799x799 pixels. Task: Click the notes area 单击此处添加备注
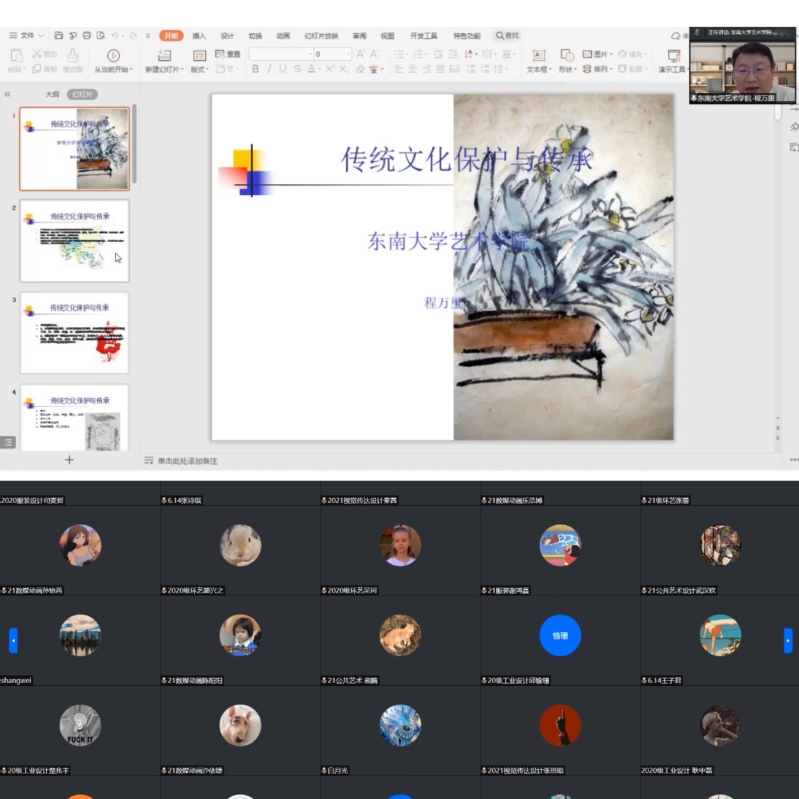pyautogui.click(x=186, y=461)
